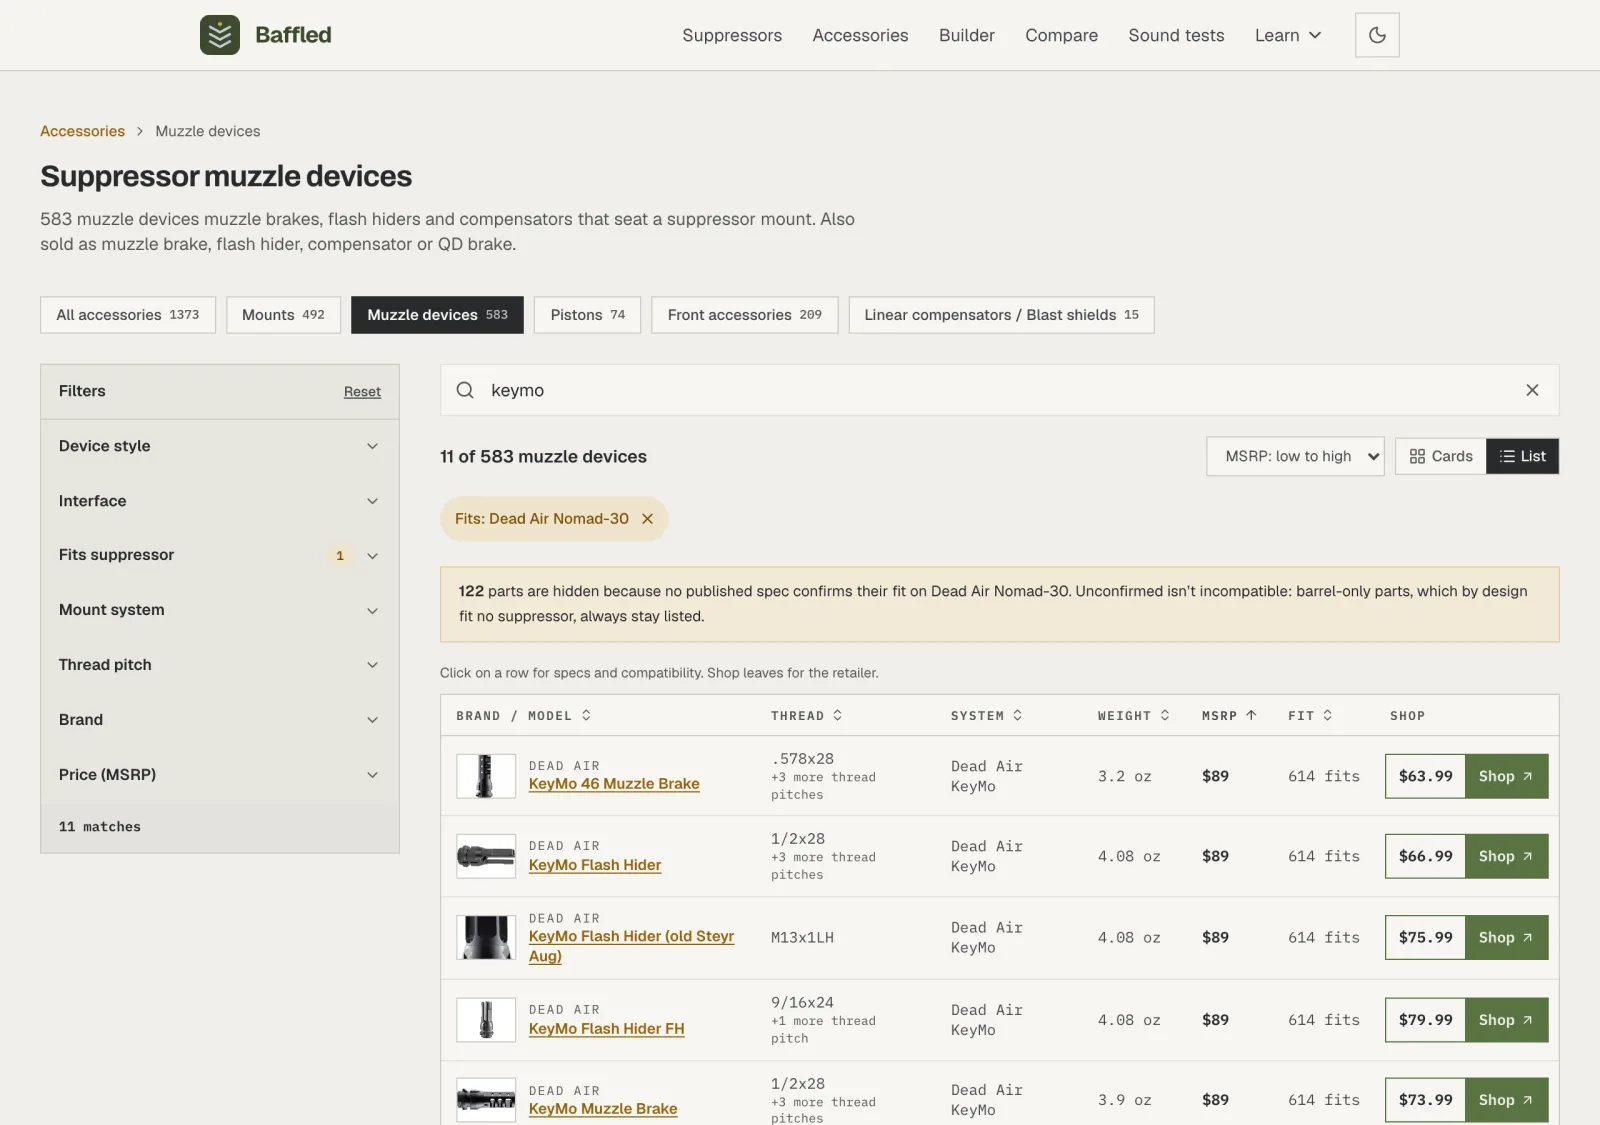This screenshot has width=1600, height=1125.
Task: Sort table by Weight column
Action: point(1134,716)
